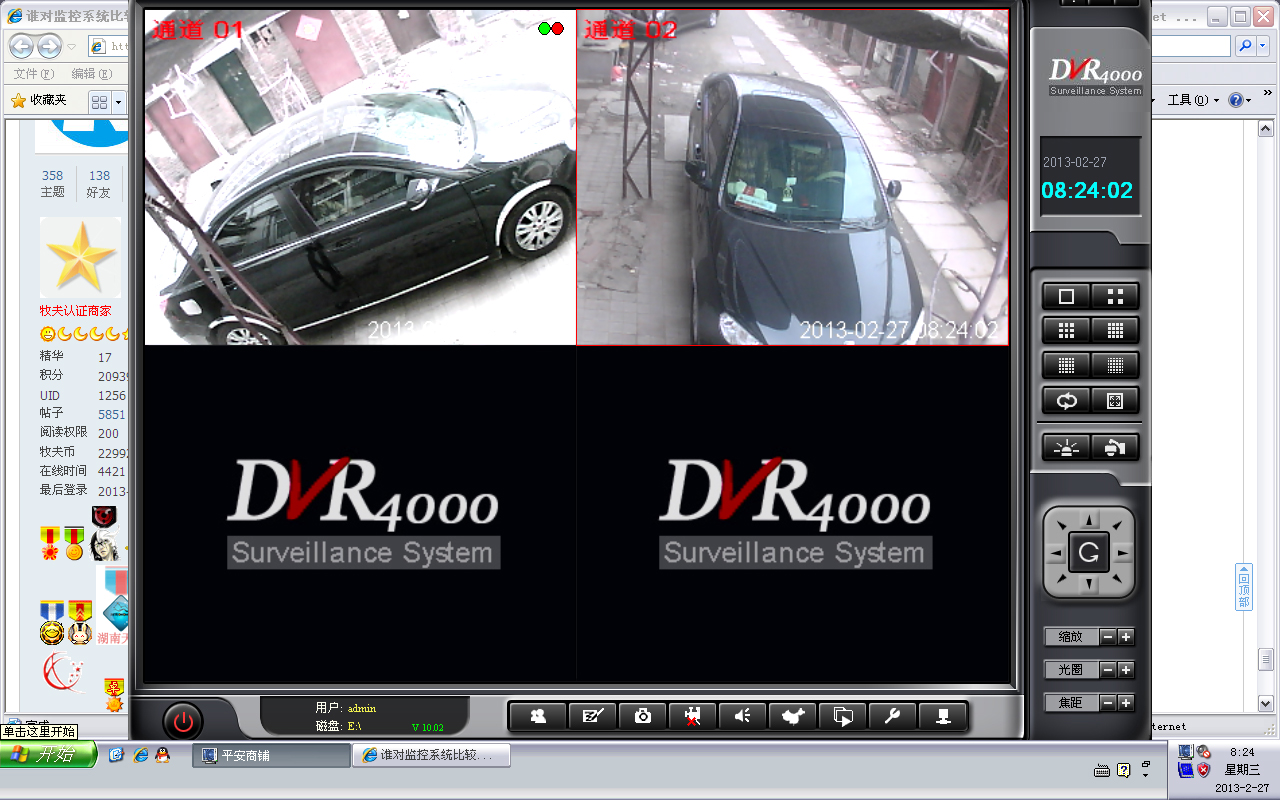Click IE back arrow button
Screen dimensions: 1280x800
pos(21,46)
